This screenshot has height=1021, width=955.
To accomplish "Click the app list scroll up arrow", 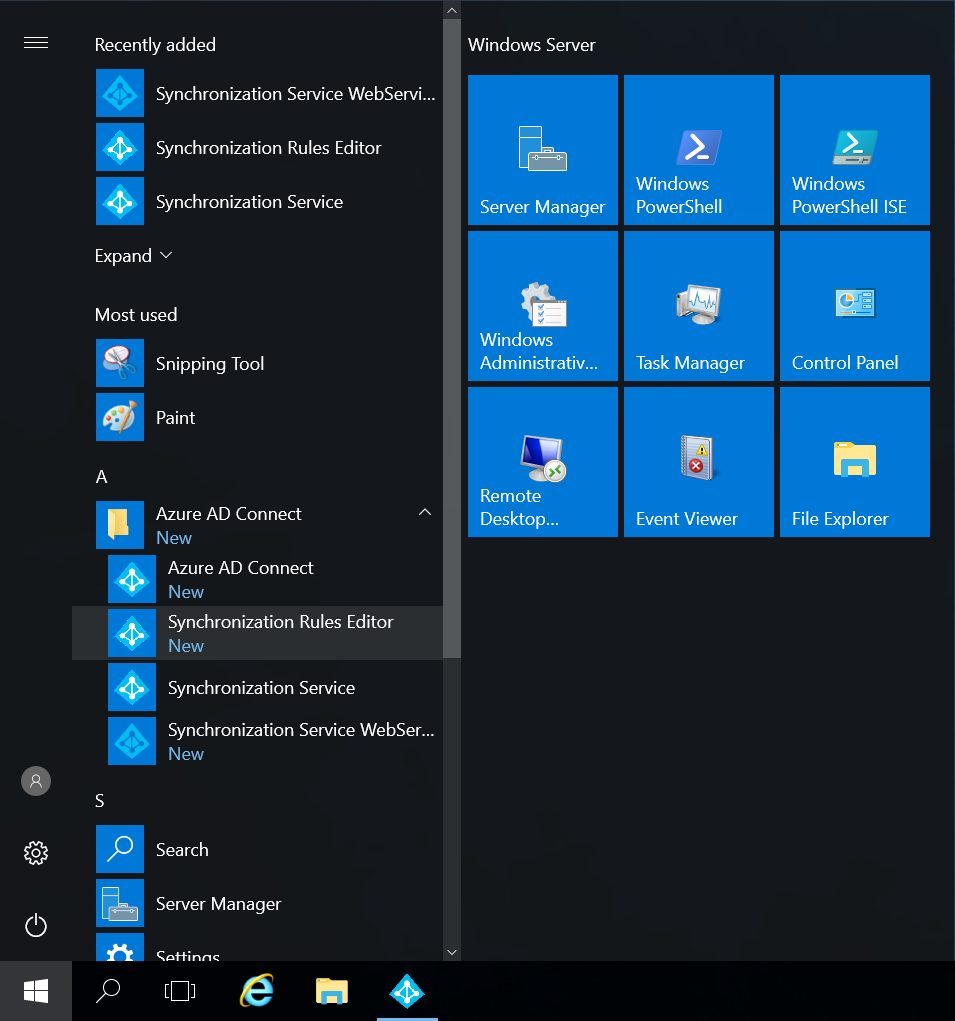I will (452, 10).
